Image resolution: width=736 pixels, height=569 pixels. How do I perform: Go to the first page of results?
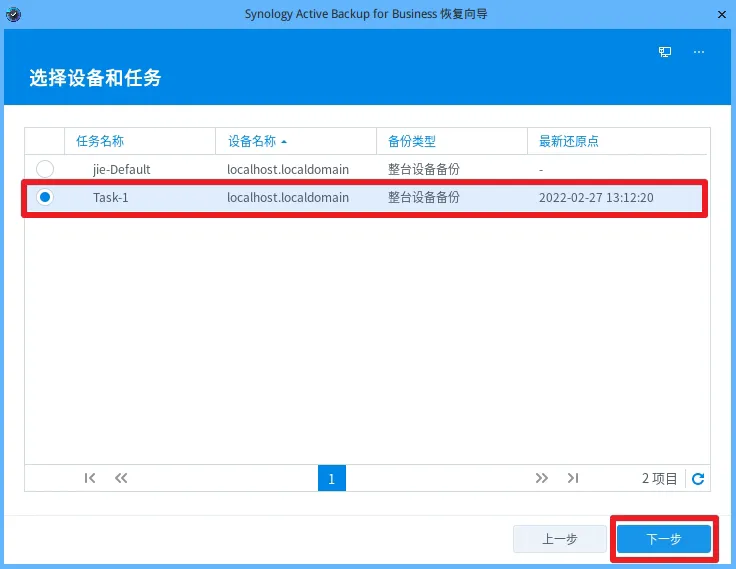pyautogui.click(x=90, y=478)
